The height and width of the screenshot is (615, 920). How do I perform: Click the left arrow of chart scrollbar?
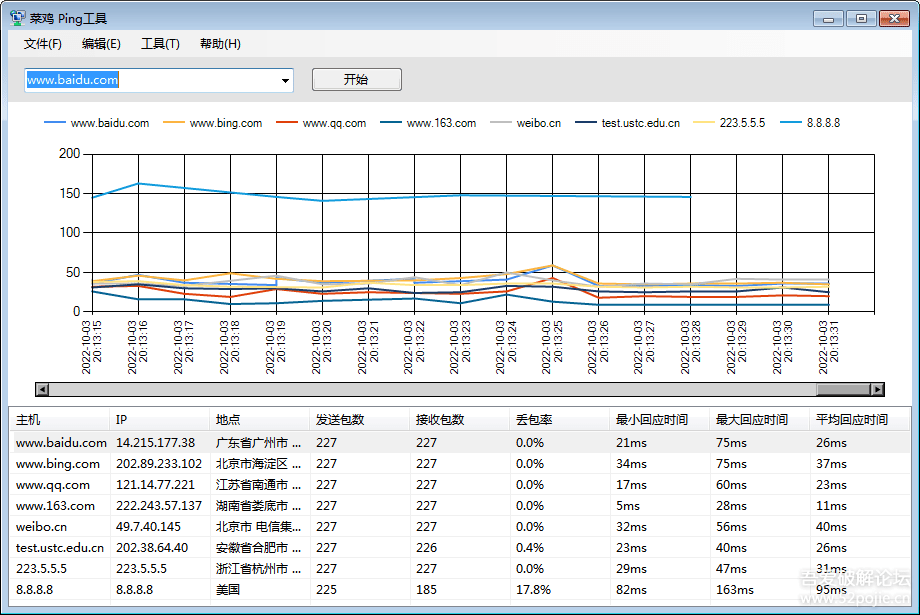pos(42,390)
